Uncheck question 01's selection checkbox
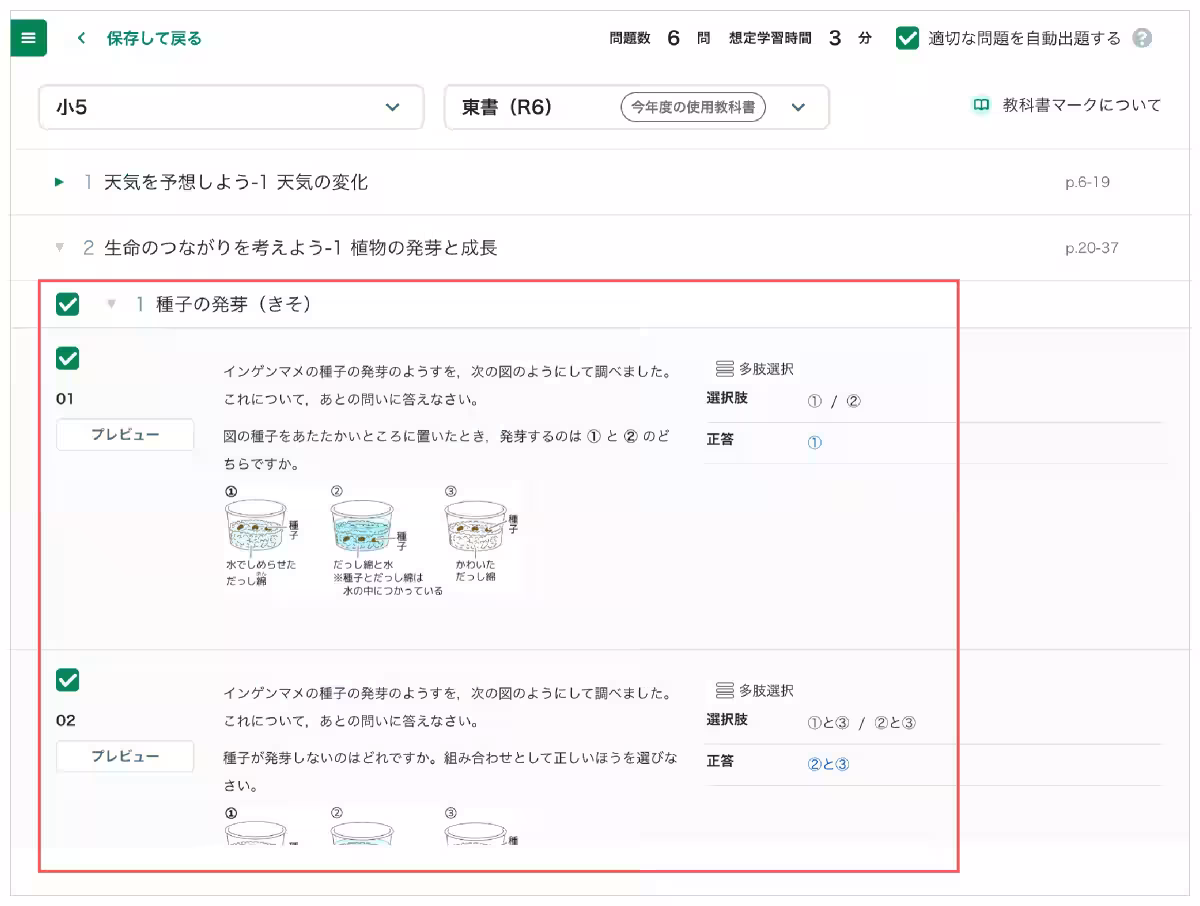 point(66,358)
